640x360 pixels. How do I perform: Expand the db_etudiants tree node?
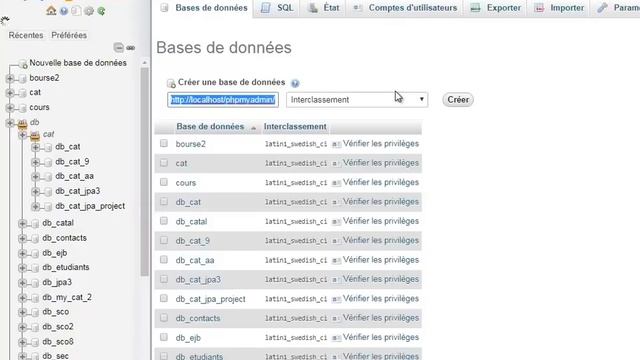coord(22,268)
